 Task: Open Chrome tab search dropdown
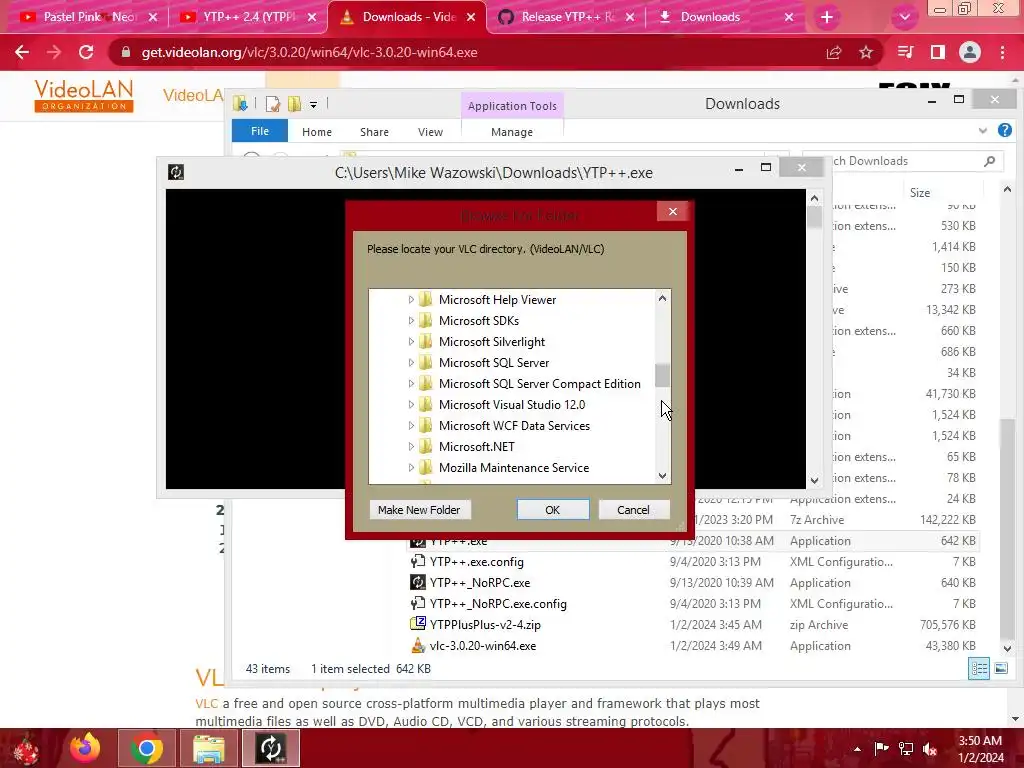[904, 18]
